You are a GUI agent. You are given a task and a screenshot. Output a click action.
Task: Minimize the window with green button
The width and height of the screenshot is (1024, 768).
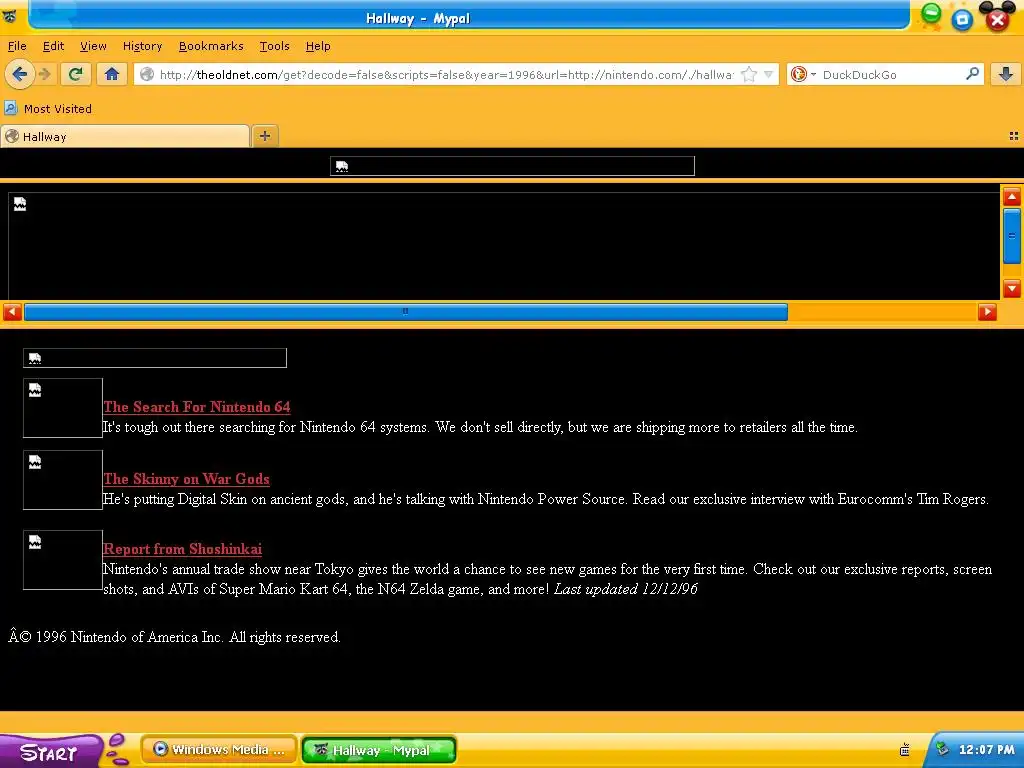pyautogui.click(x=931, y=14)
